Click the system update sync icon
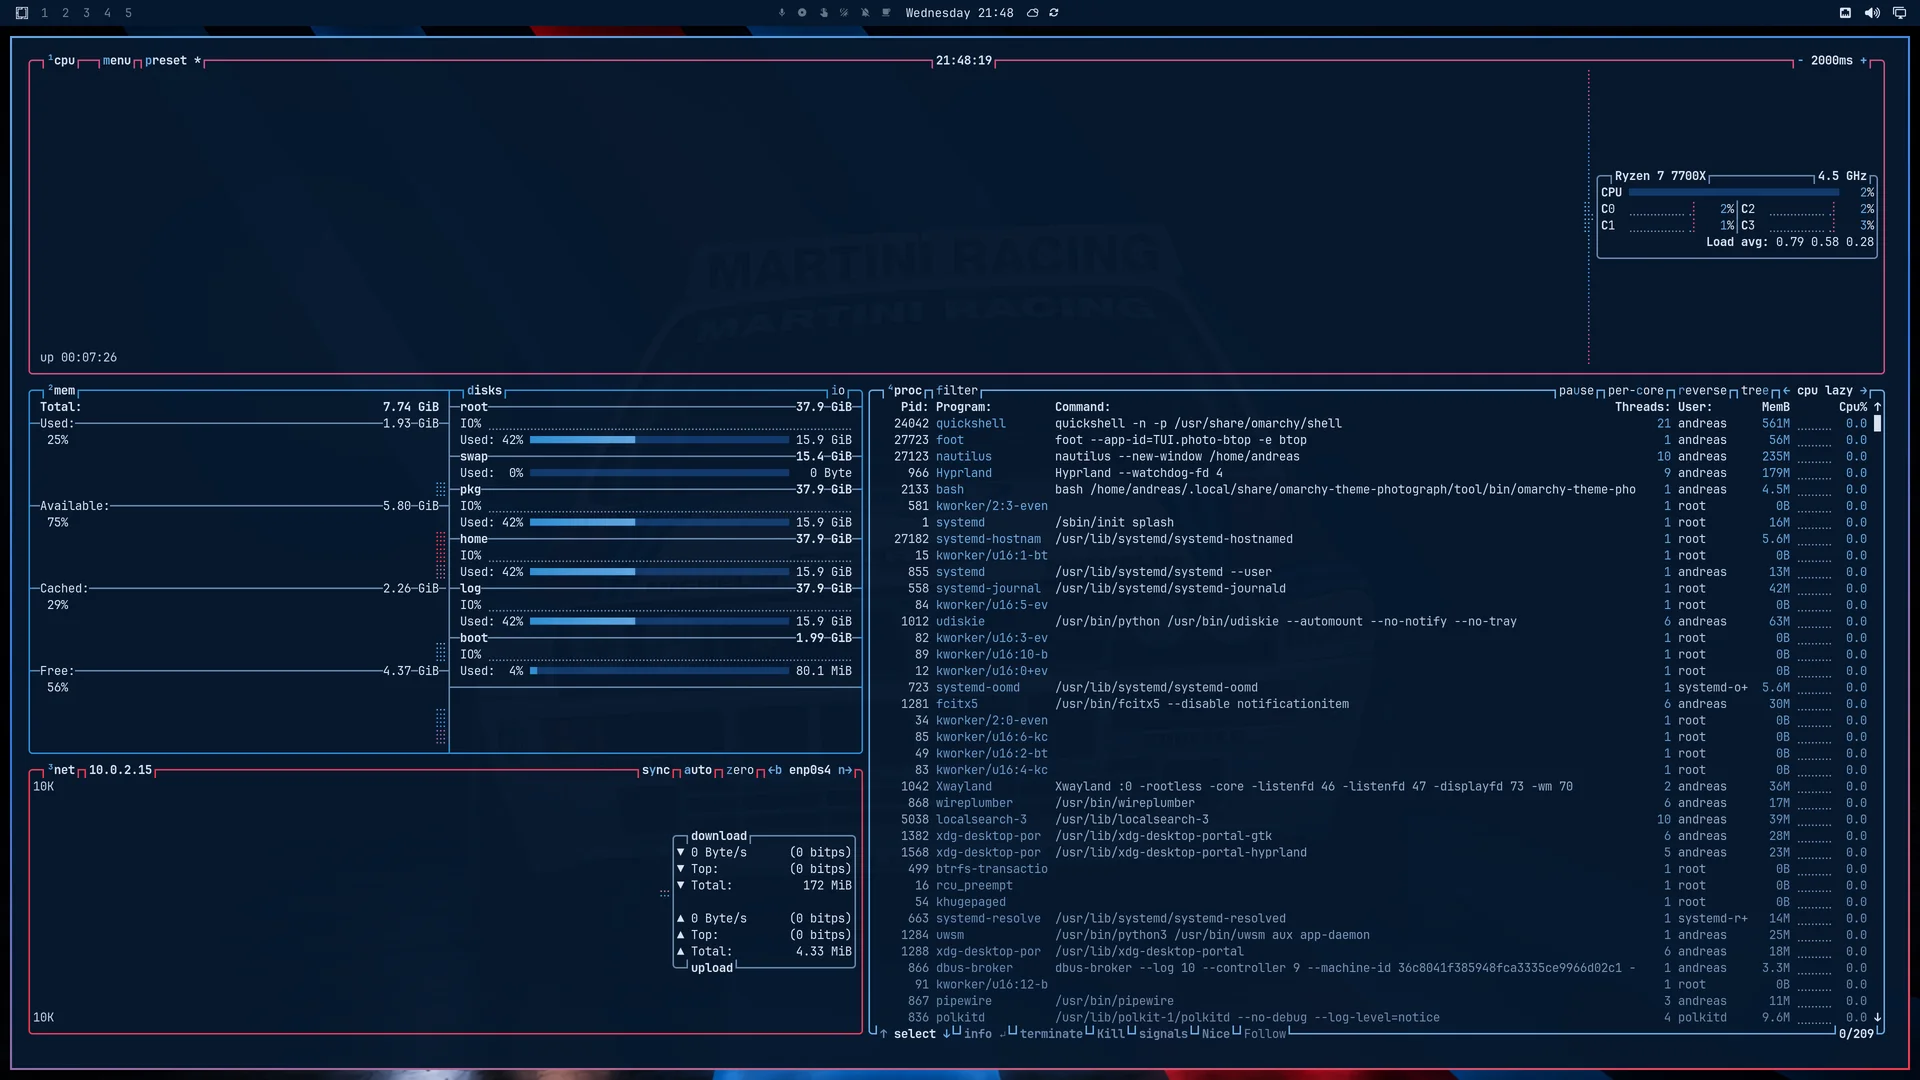Screen dimensions: 1920x1080 coord(1054,13)
